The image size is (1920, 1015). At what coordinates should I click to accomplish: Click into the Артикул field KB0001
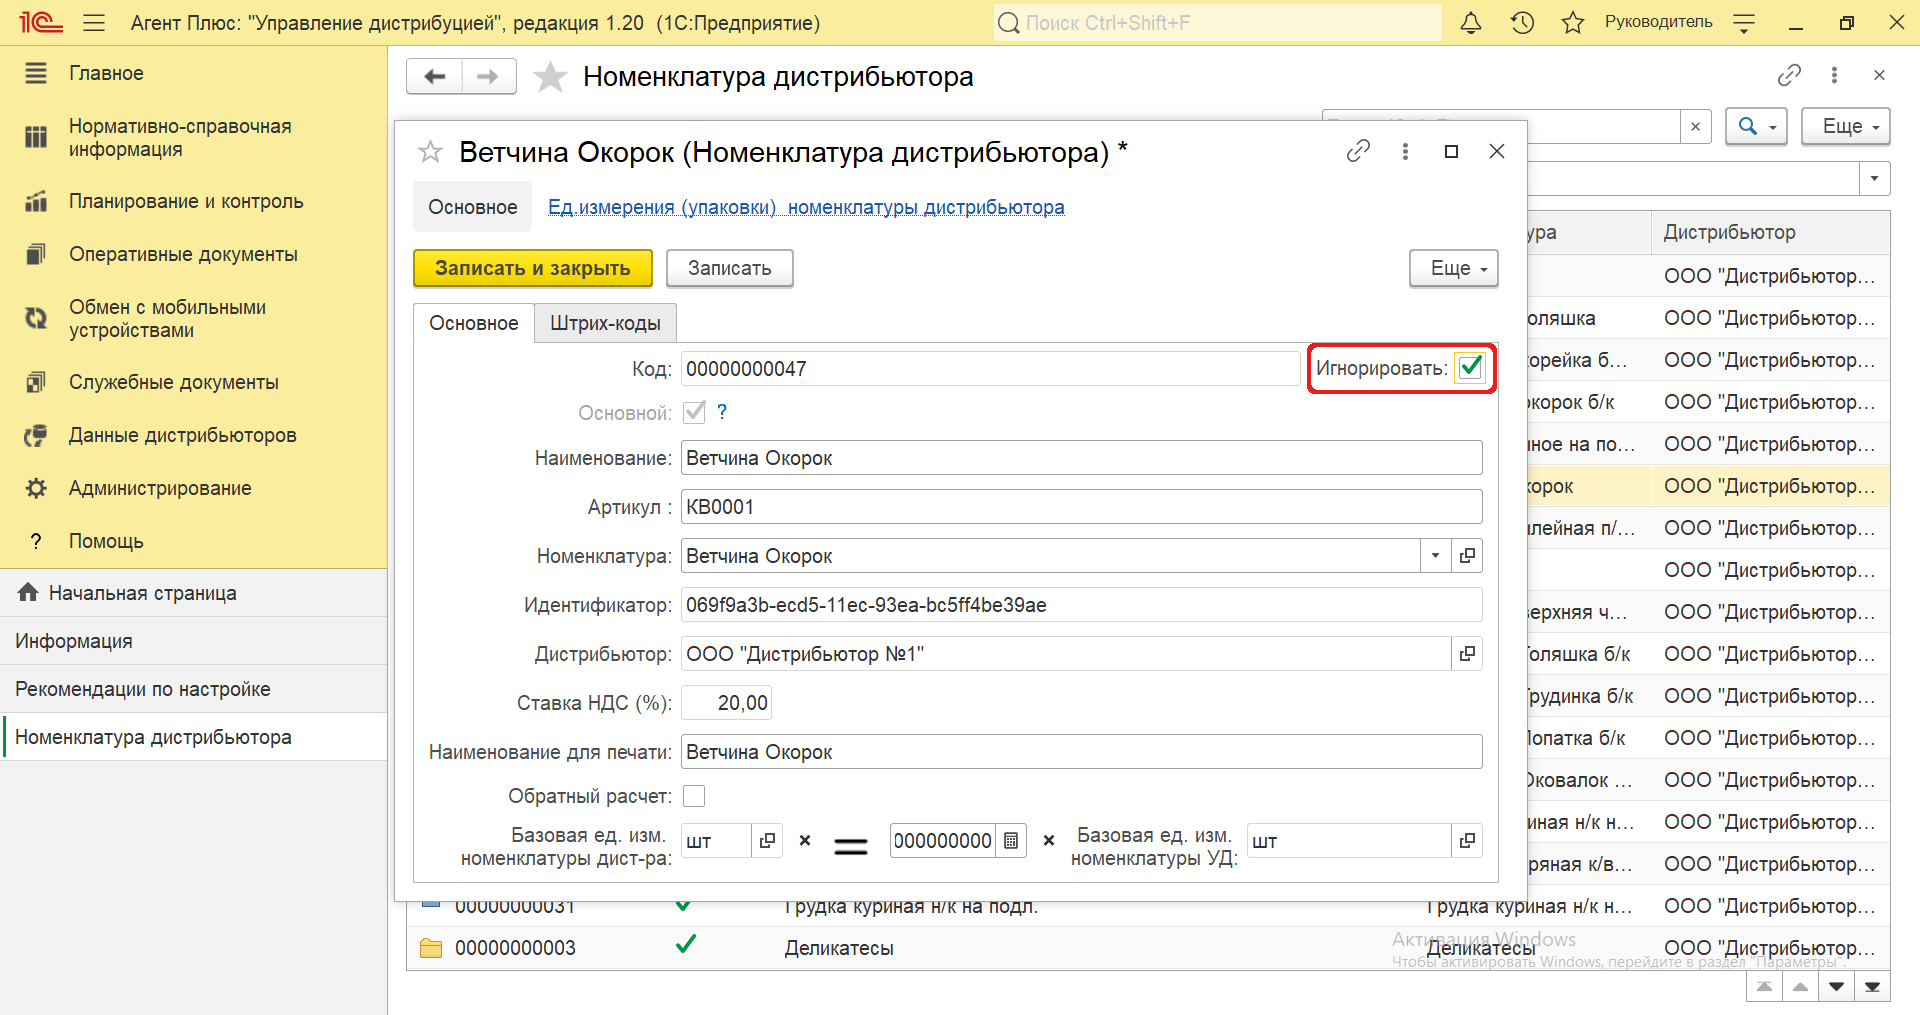point(1082,507)
